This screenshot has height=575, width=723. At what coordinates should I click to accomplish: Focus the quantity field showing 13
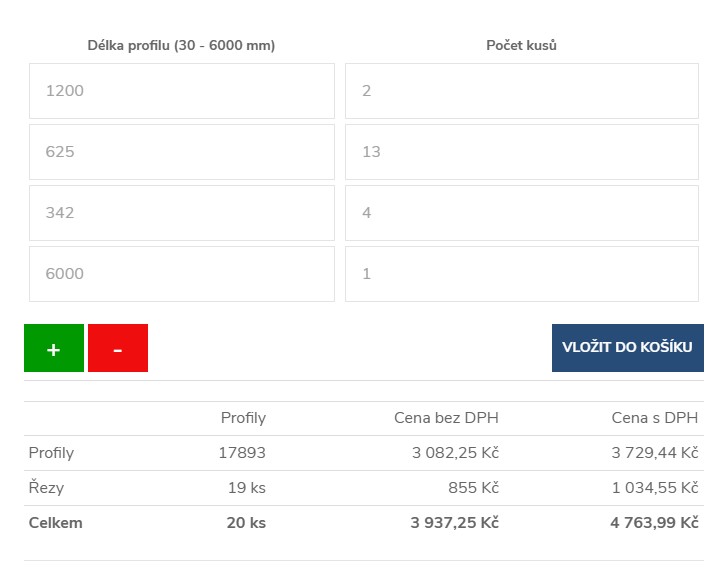click(x=521, y=152)
